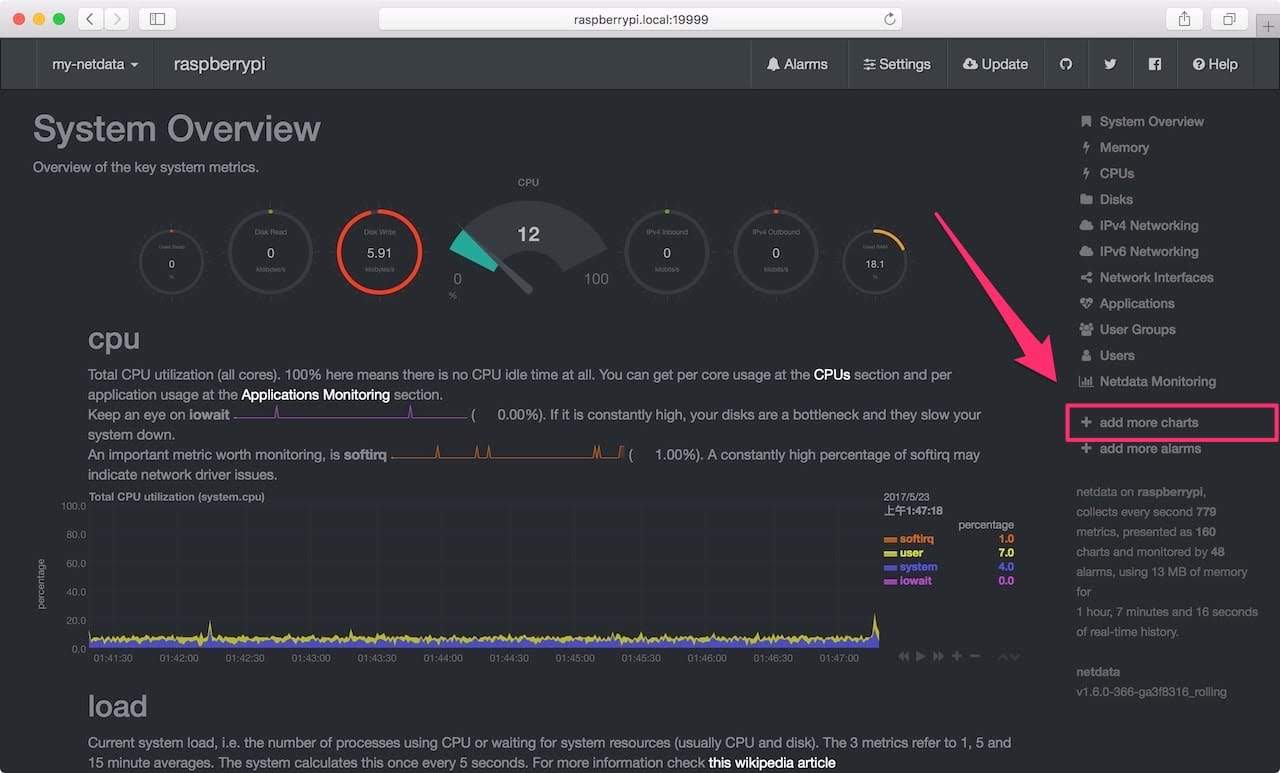The width and height of the screenshot is (1280, 773).
Task: Open the Facebook icon link
Action: point(1155,64)
